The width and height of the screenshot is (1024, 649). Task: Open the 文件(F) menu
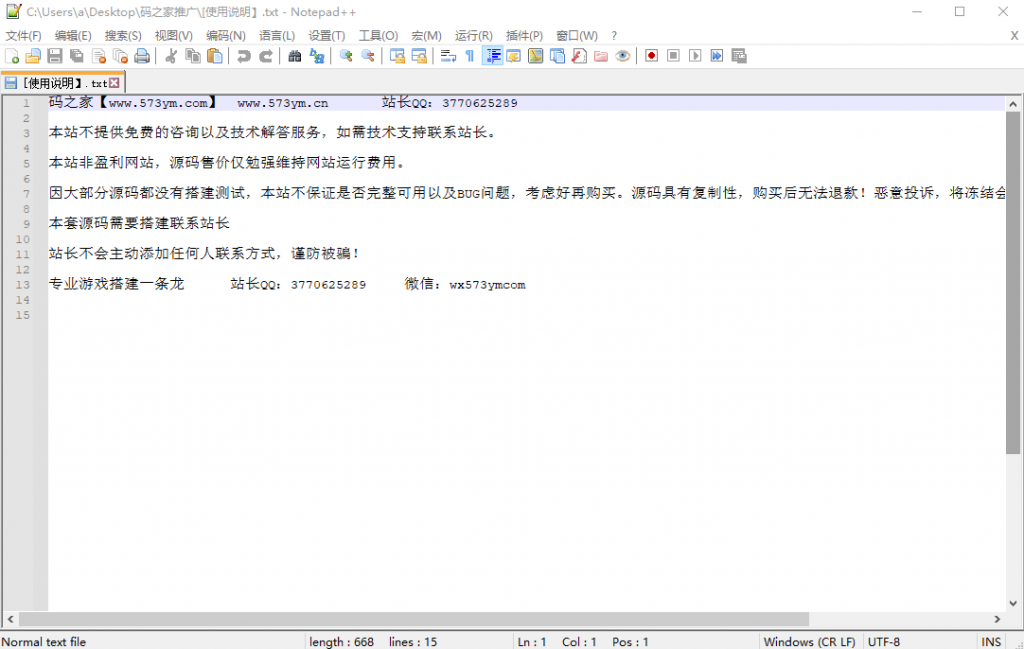(x=24, y=36)
